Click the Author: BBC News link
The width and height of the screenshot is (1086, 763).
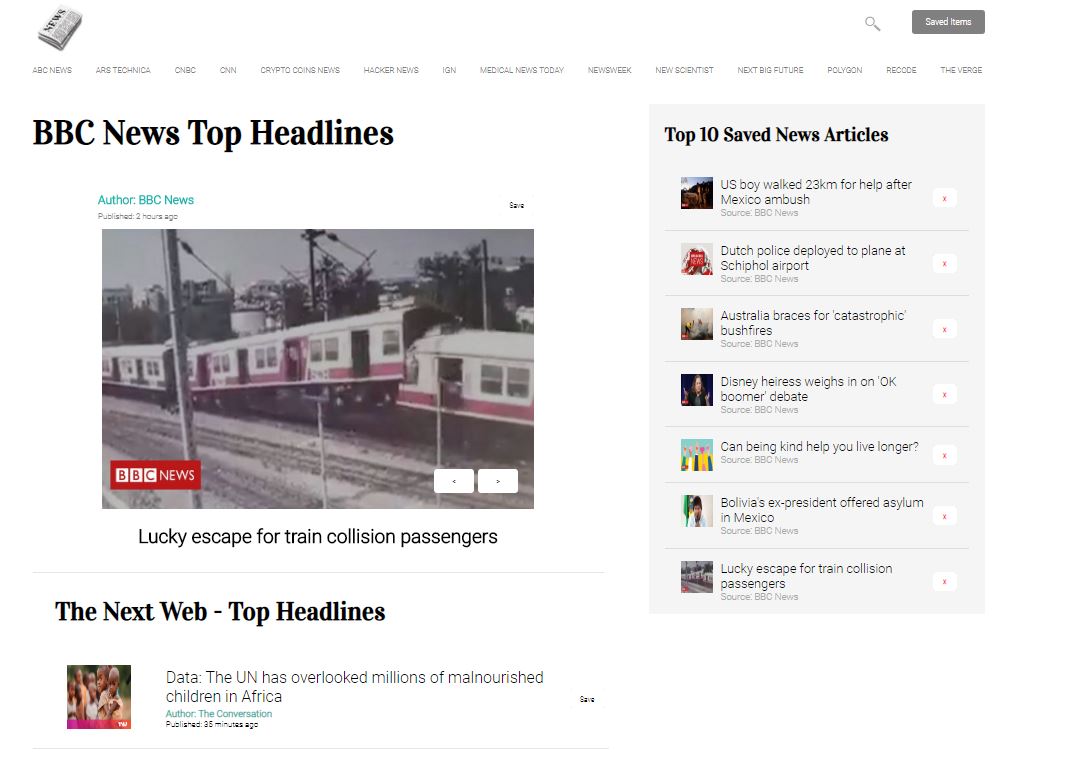[145, 200]
